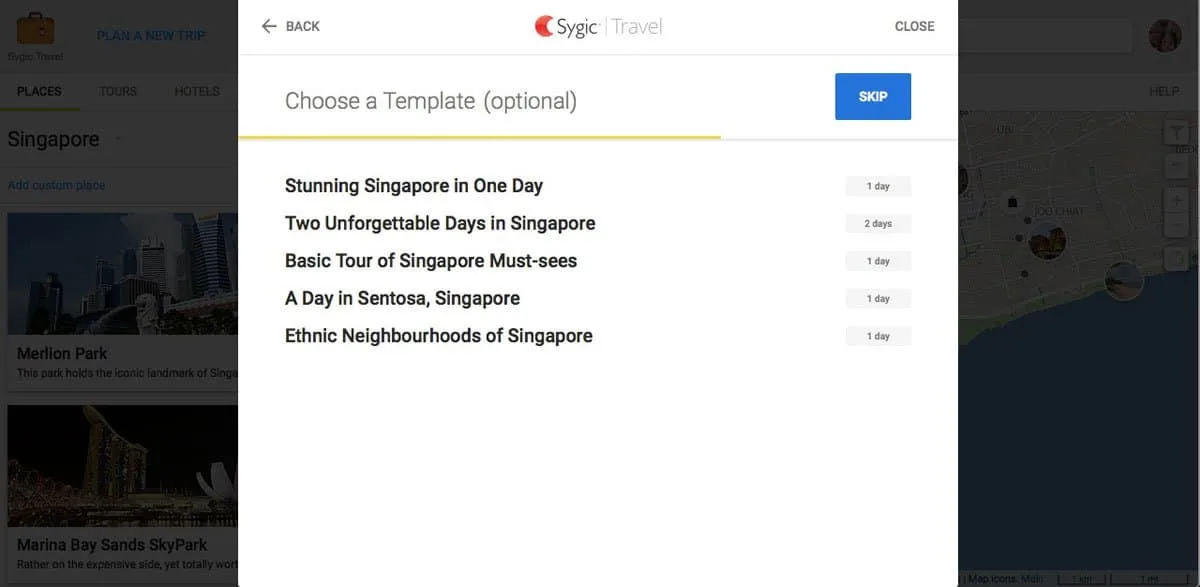This screenshot has height=587, width=1200.
Task: Expand the Singapore destination dropdown
Action: tap(119, 139)
